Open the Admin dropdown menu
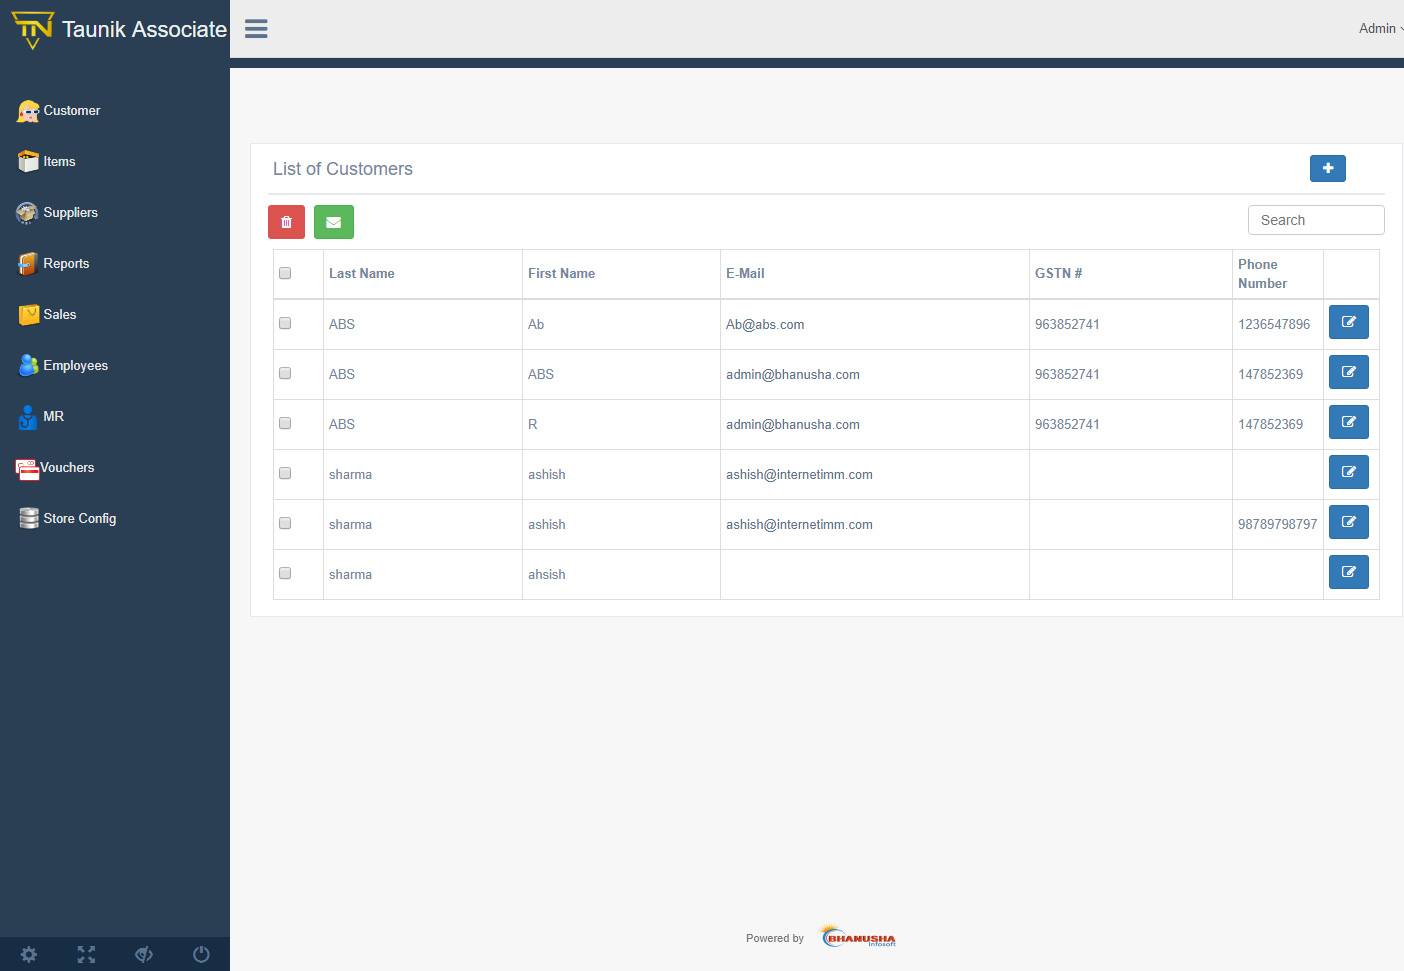 (x=1377, y=28)
